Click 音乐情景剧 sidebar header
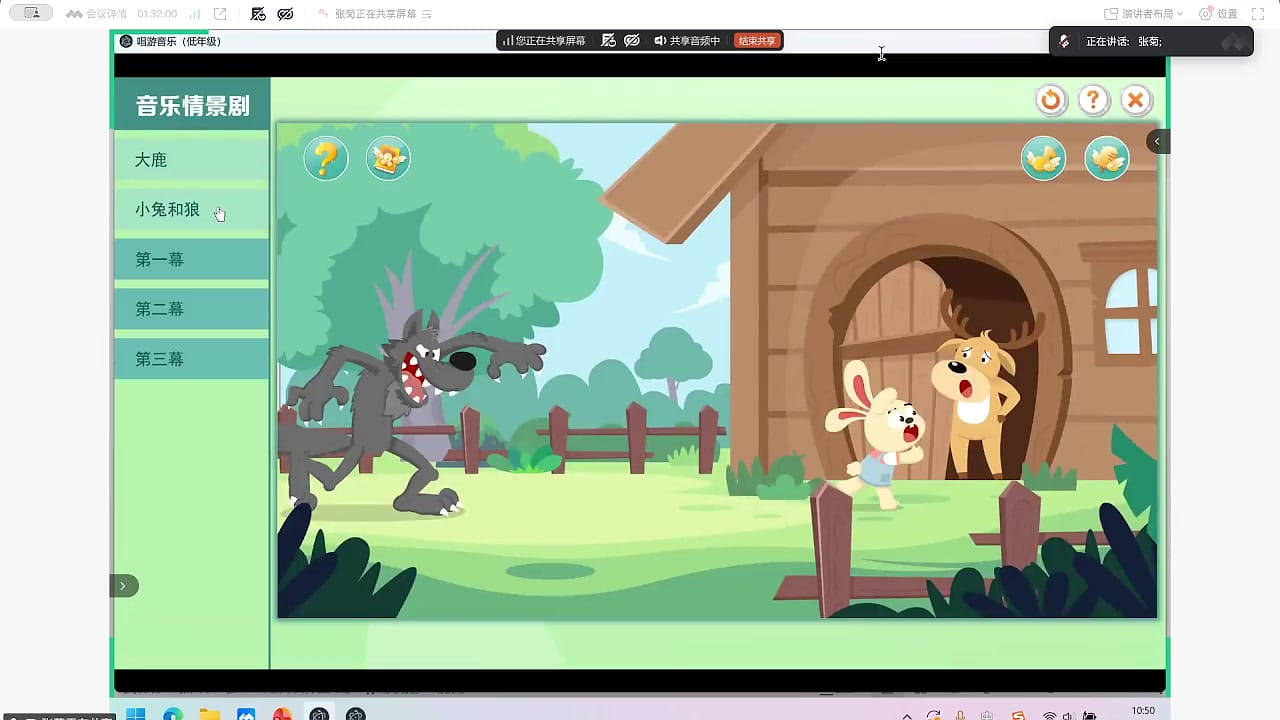The height and width of the screenshot is (720, 1280). (192, 105)
